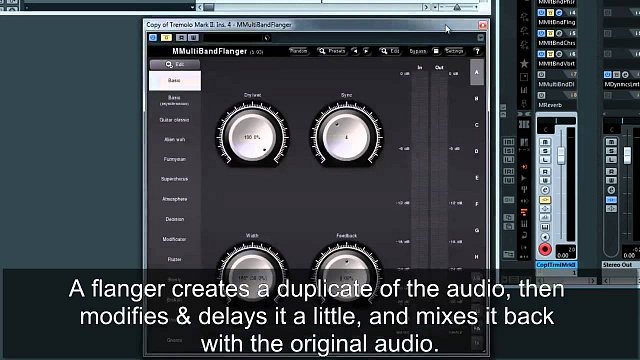This screenshot has height=360, width=640.
Task: Open the MReverb insert slot
Action: [557, 105]
